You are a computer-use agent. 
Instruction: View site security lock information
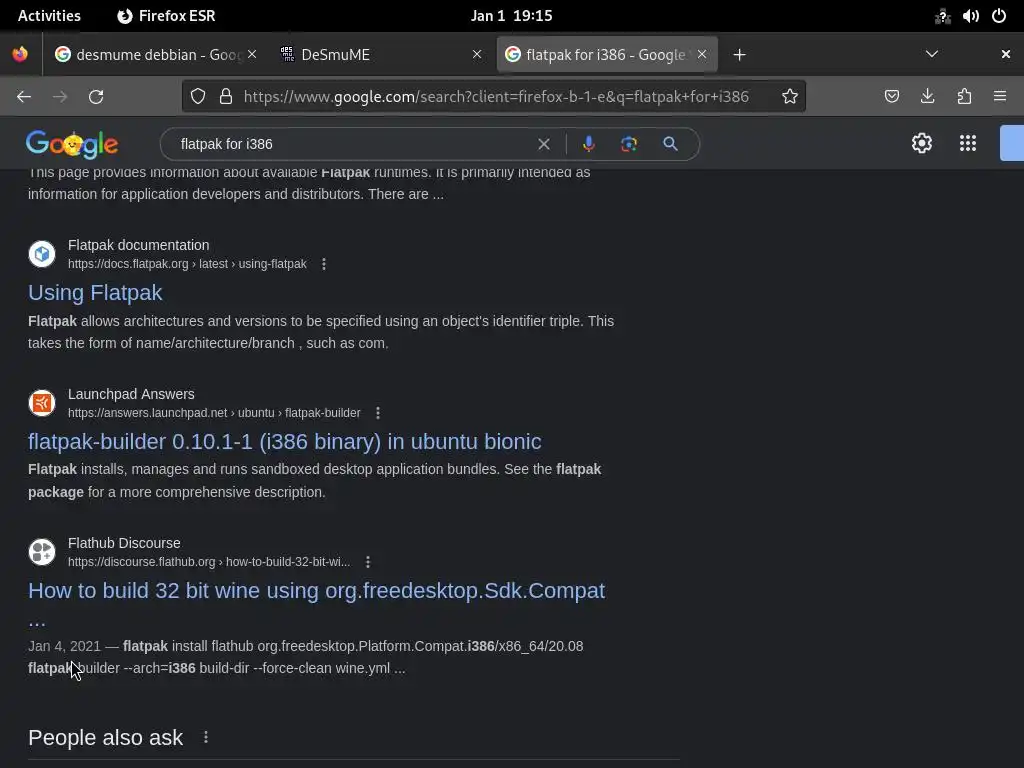click(x=226, y=97)
